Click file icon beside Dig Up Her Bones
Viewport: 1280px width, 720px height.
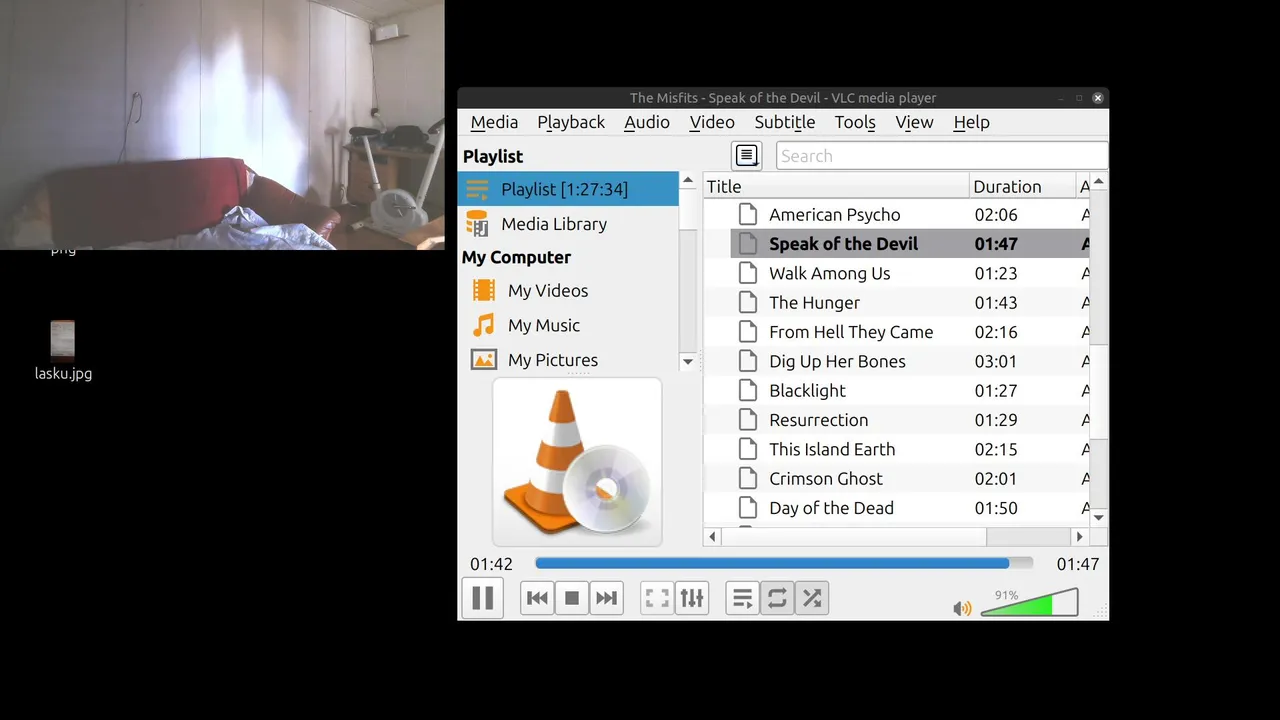[748, 361]
